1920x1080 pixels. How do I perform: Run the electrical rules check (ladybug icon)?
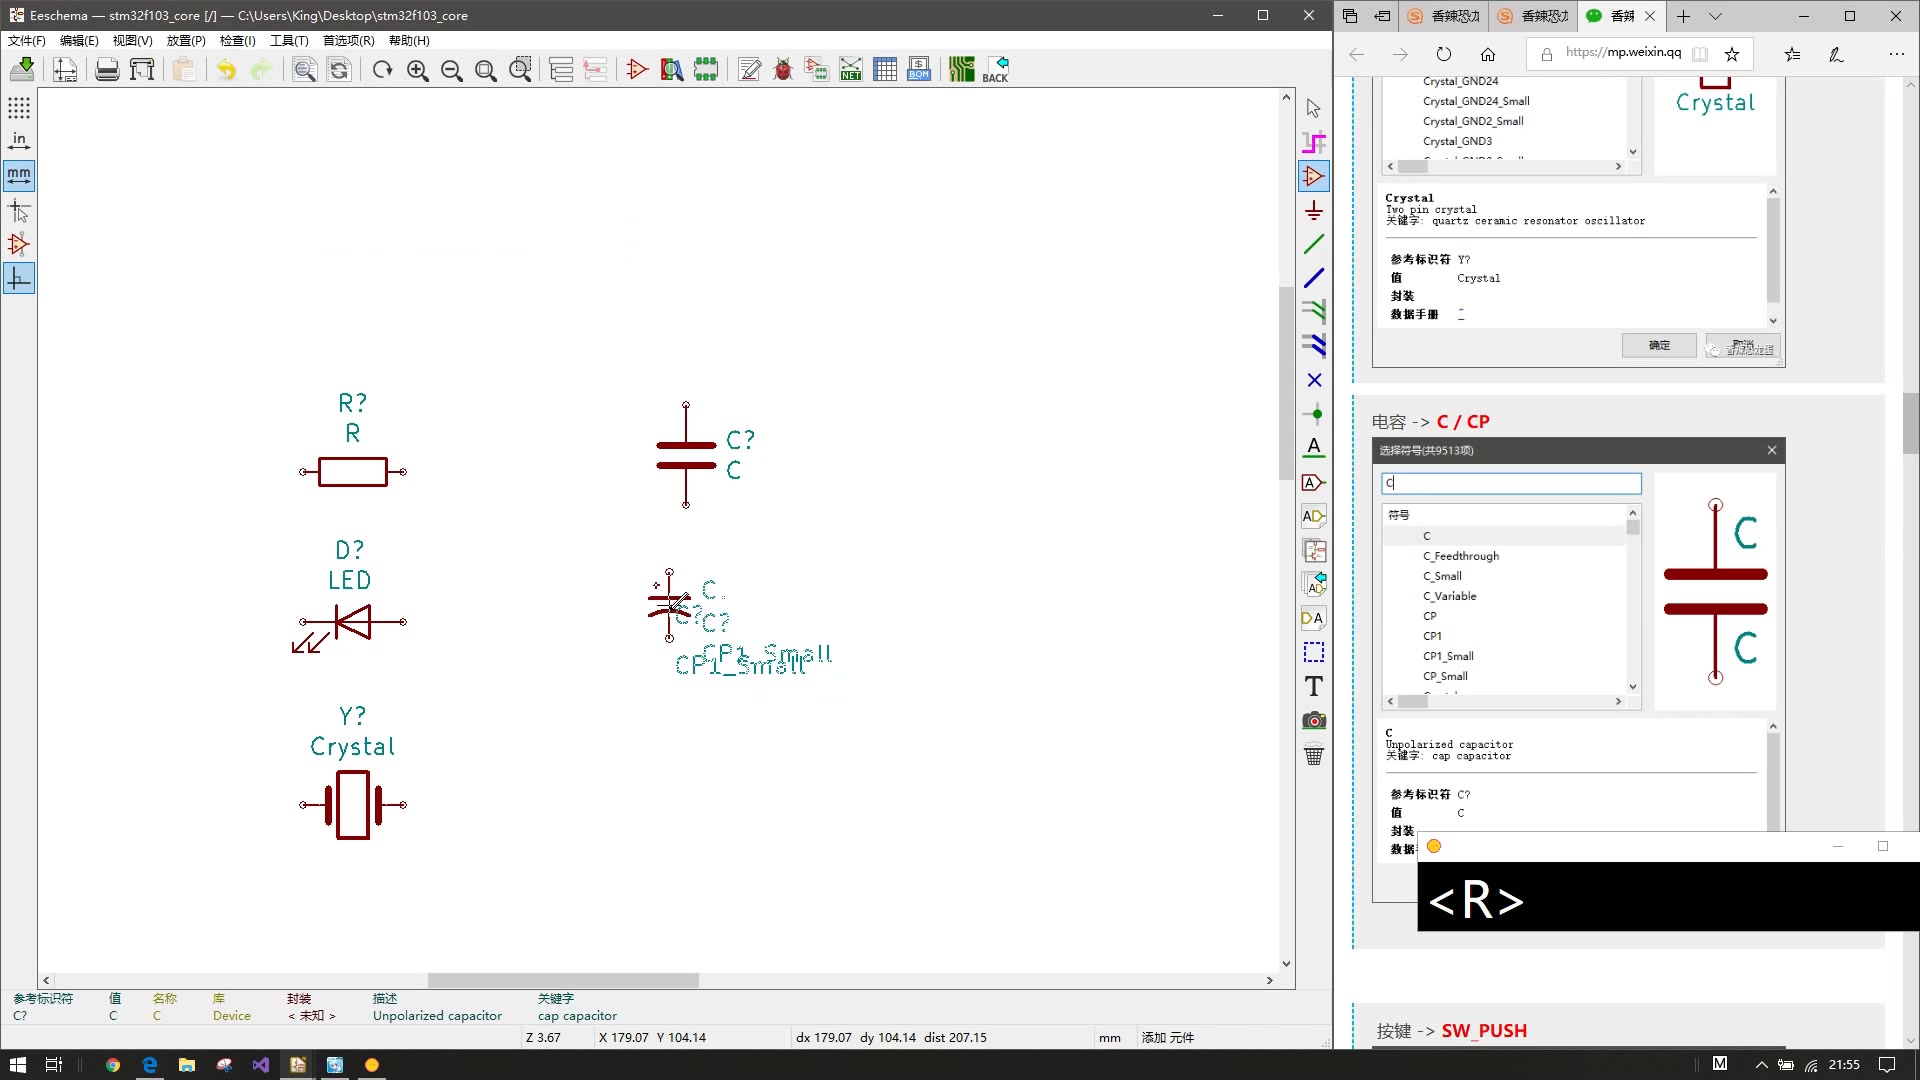[783, 70]
